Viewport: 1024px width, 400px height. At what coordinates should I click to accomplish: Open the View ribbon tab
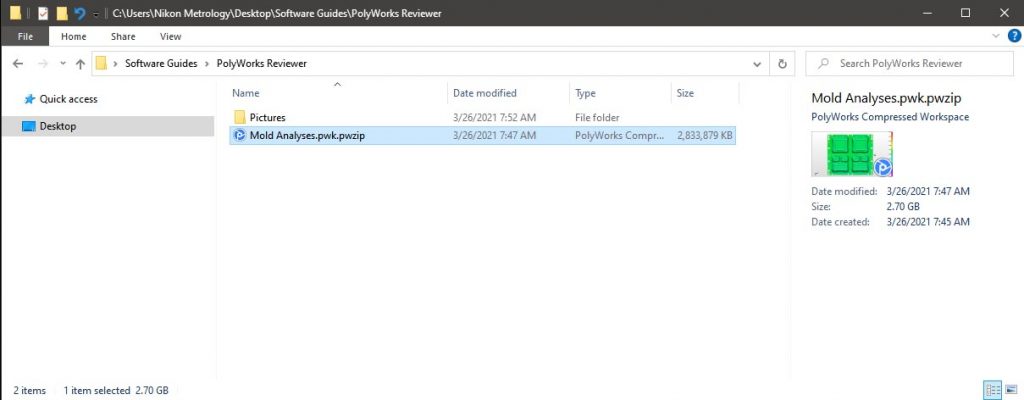(x=170, y=36)
